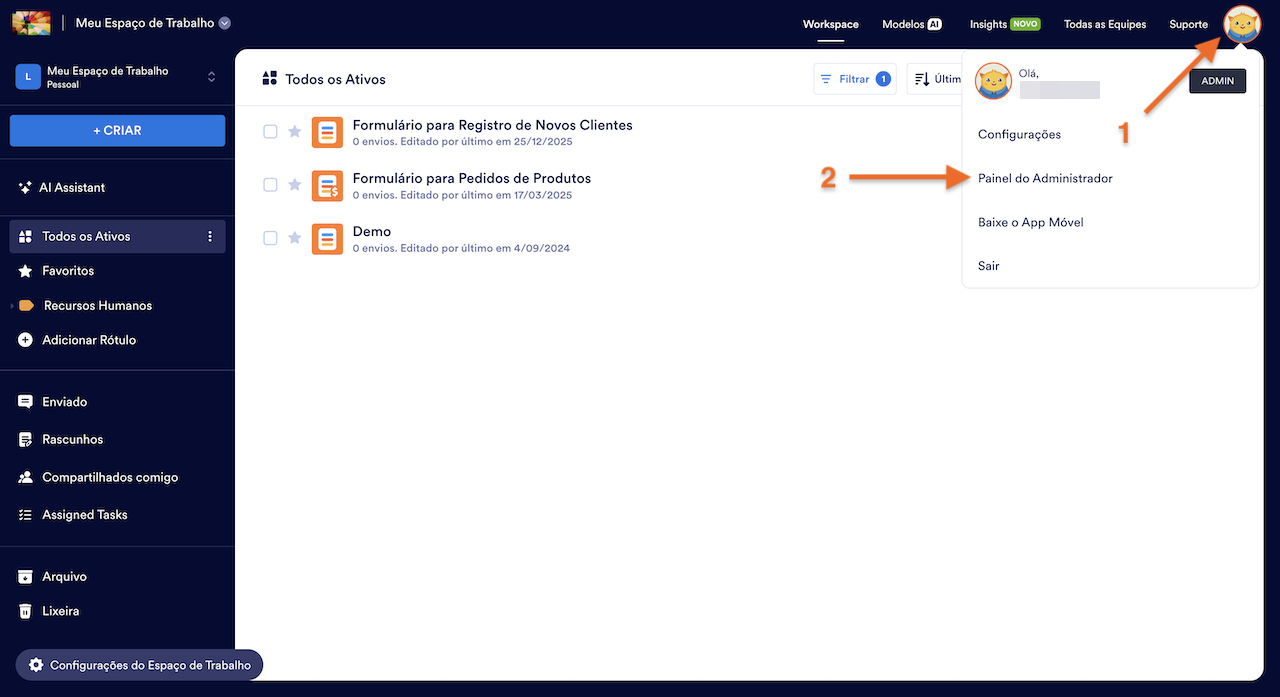Expand the Recursos Humanos label folder
This screenshot has height=697, width=1280.
click(x=12, y=306)
